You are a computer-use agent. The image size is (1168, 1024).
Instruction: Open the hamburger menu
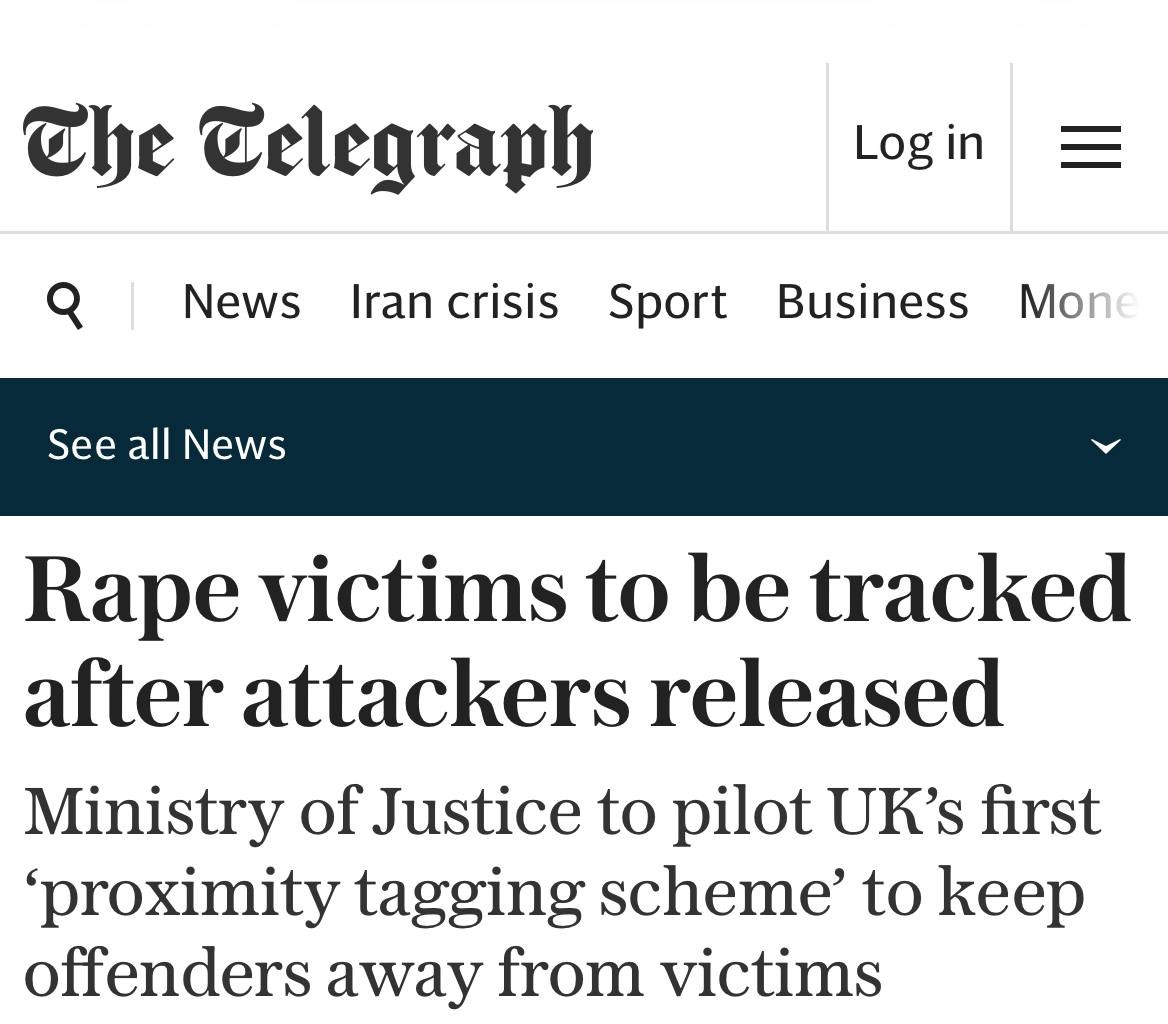[x=1090, y=146]
